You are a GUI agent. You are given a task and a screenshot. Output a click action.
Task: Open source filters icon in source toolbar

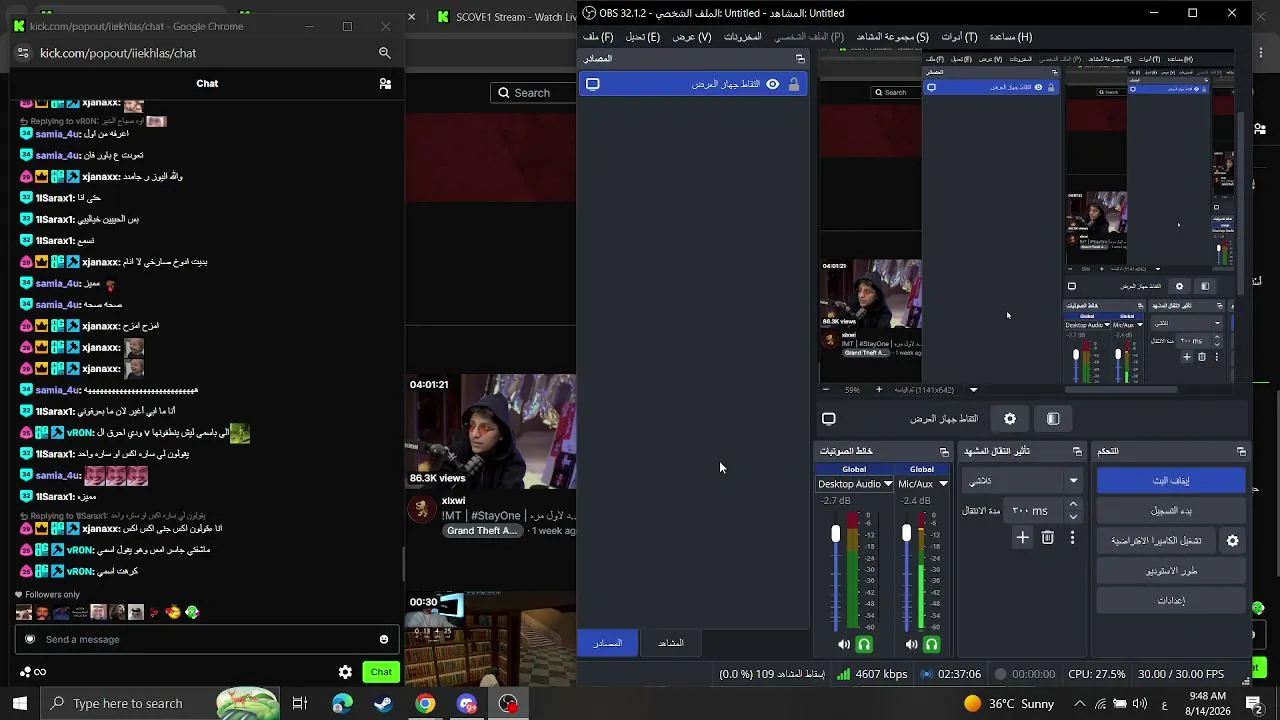click(1053, 419)
